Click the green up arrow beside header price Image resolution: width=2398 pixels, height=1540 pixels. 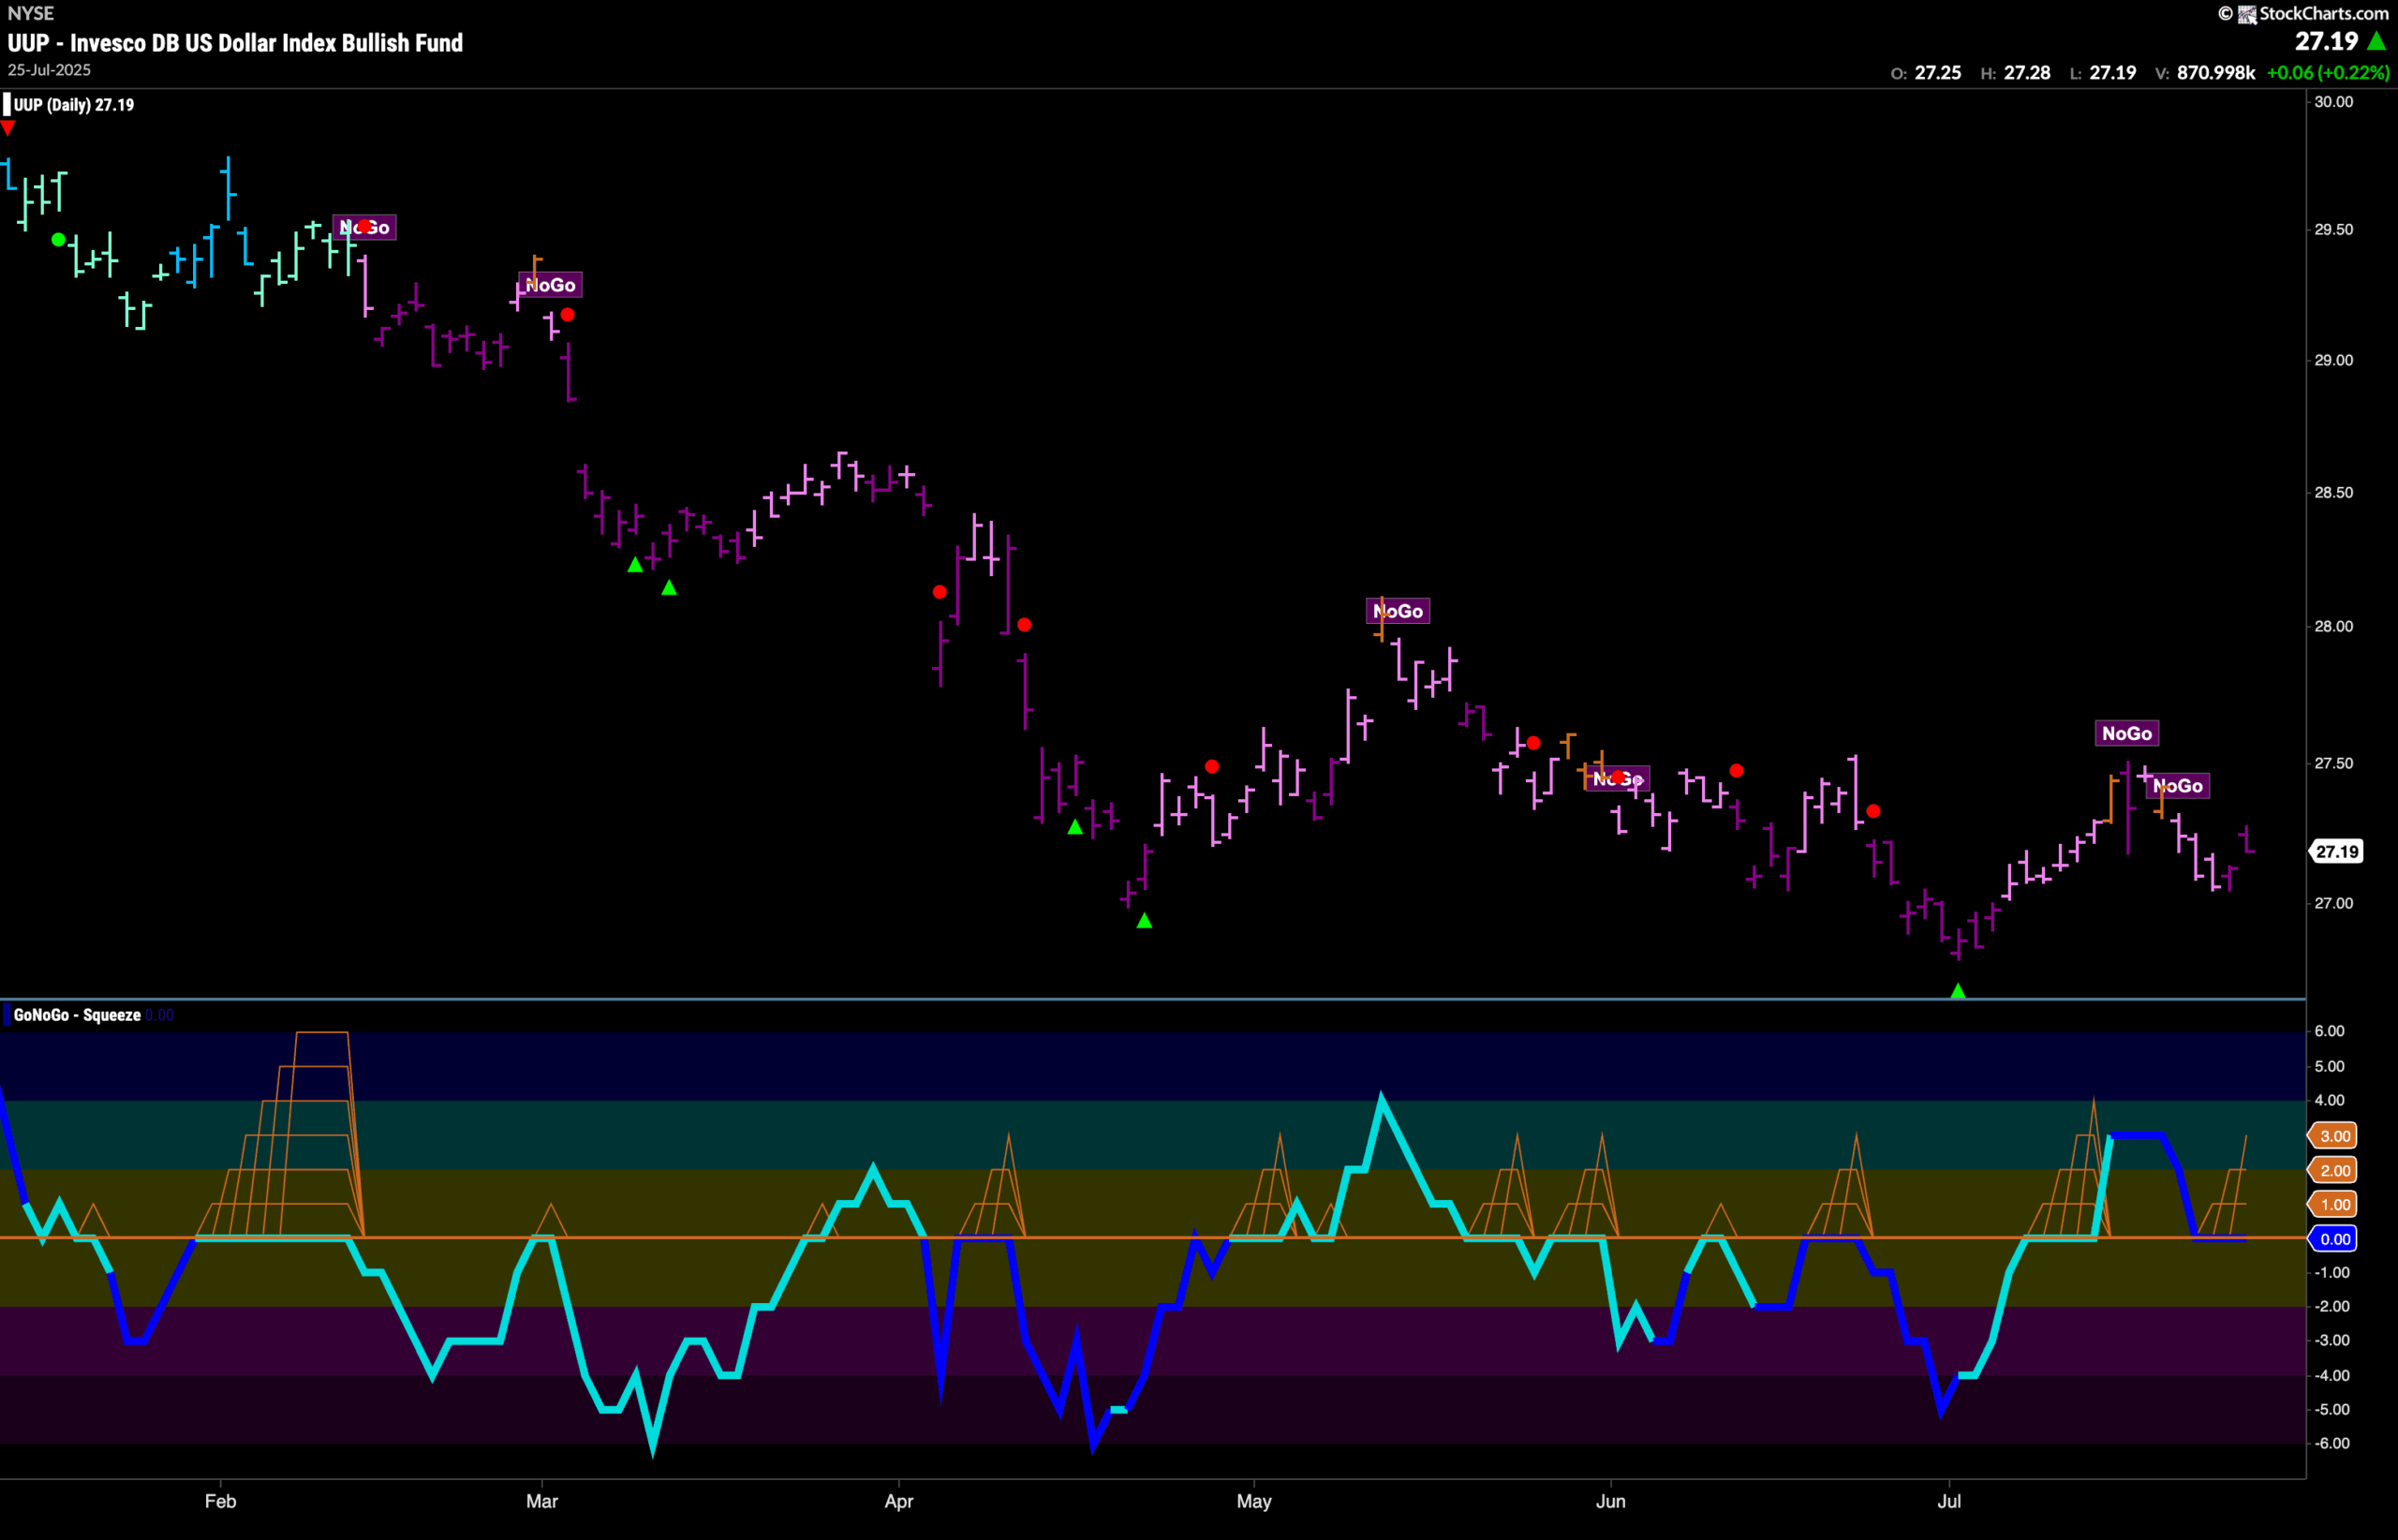(2377, 42)
